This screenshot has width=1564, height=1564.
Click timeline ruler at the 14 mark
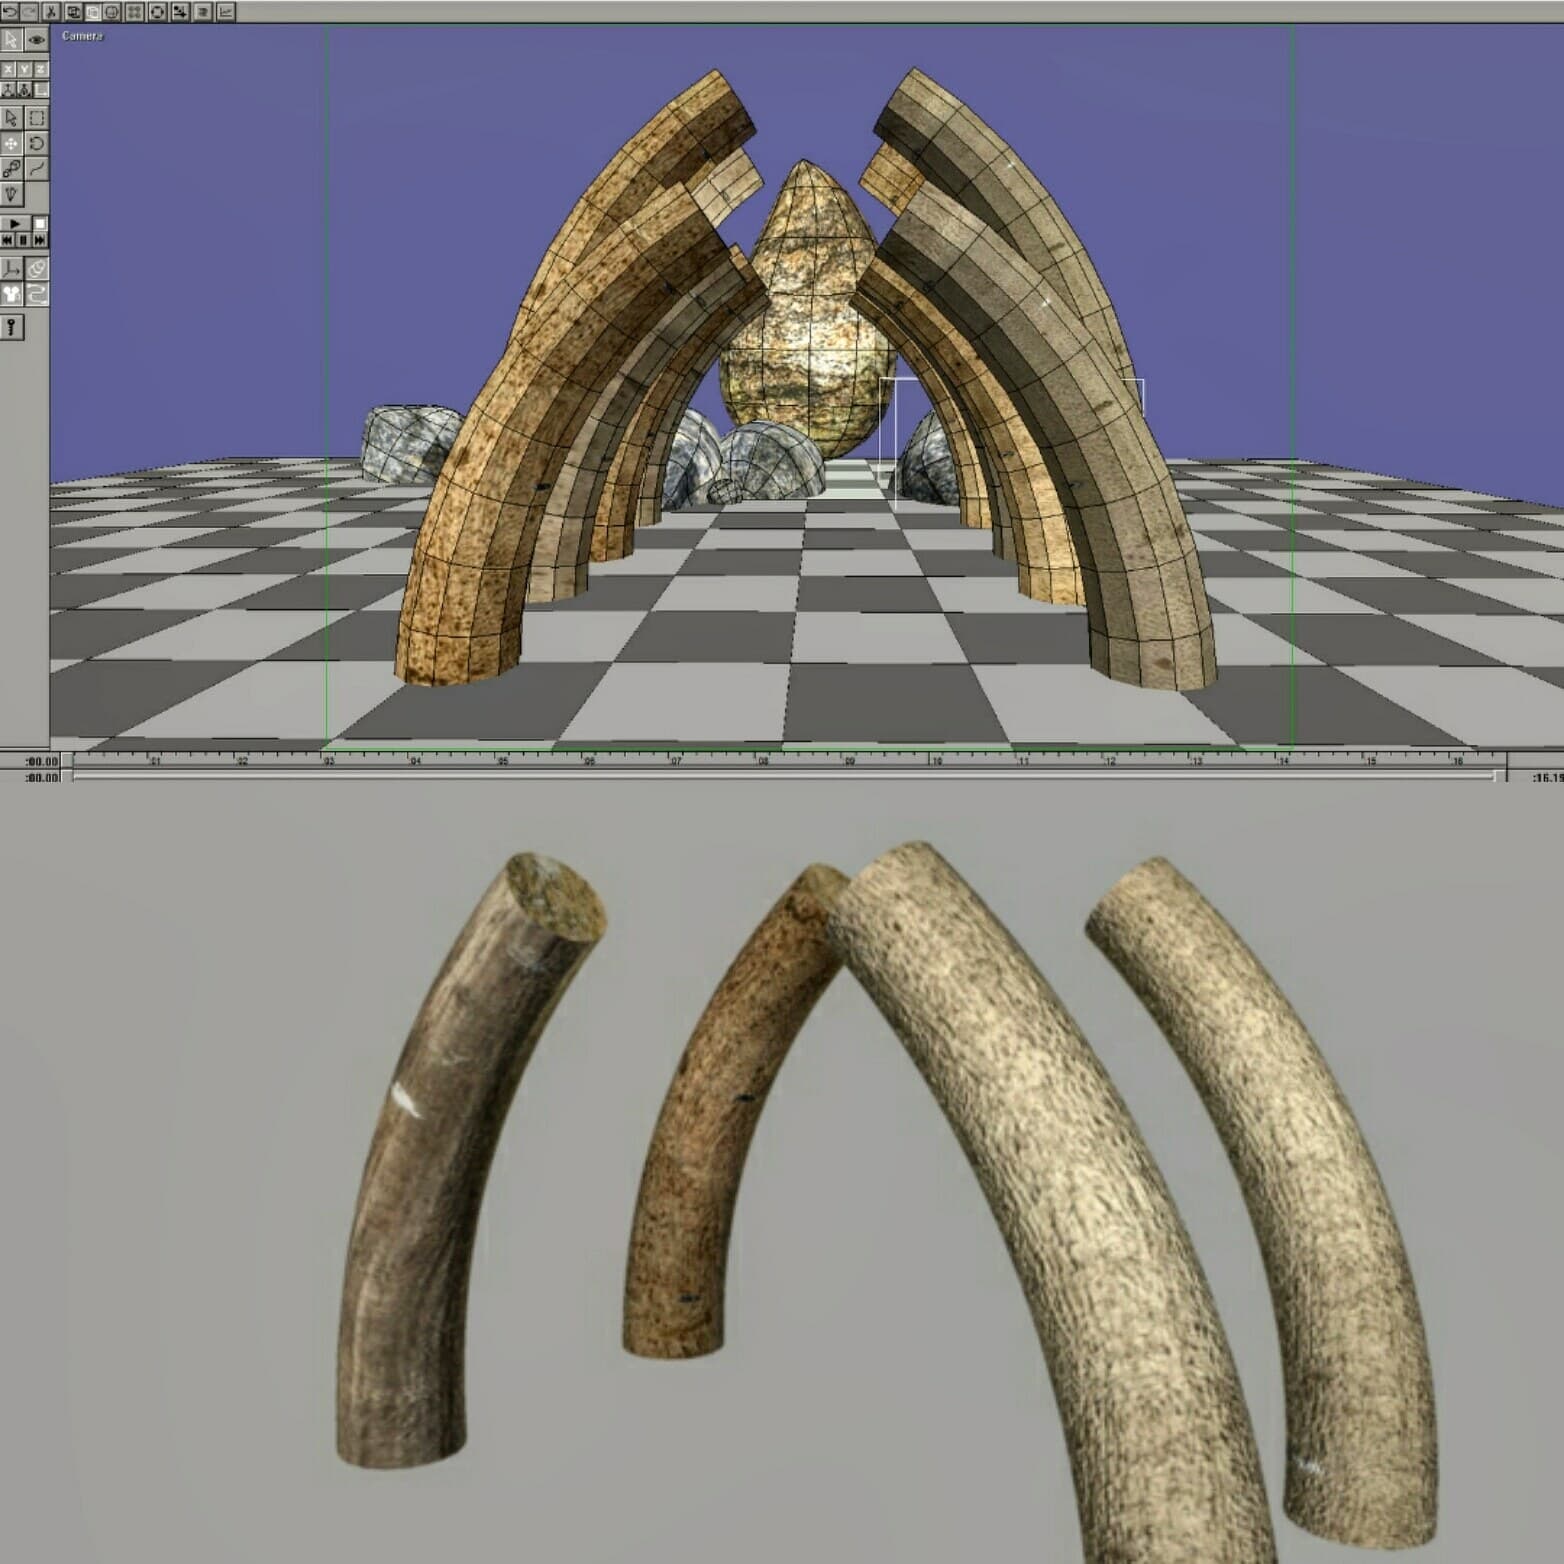point(1283,761)
